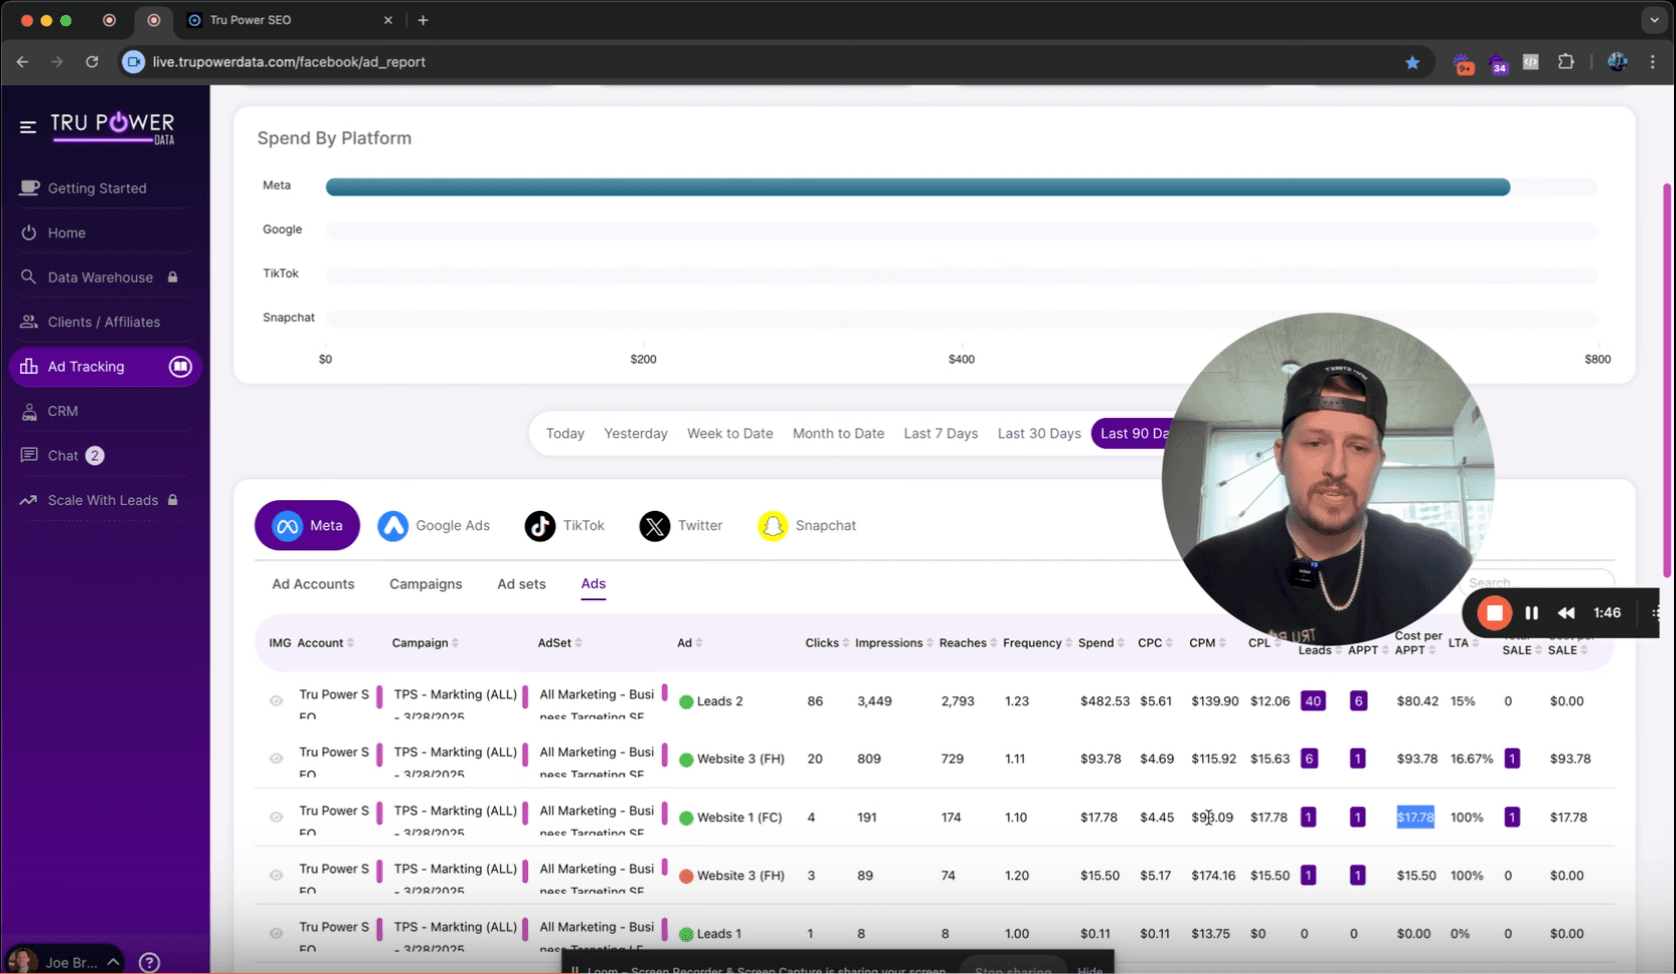Click the green status dot for Leads 2
Screen dimensions: 1676x974
click(x=686, y=702)
